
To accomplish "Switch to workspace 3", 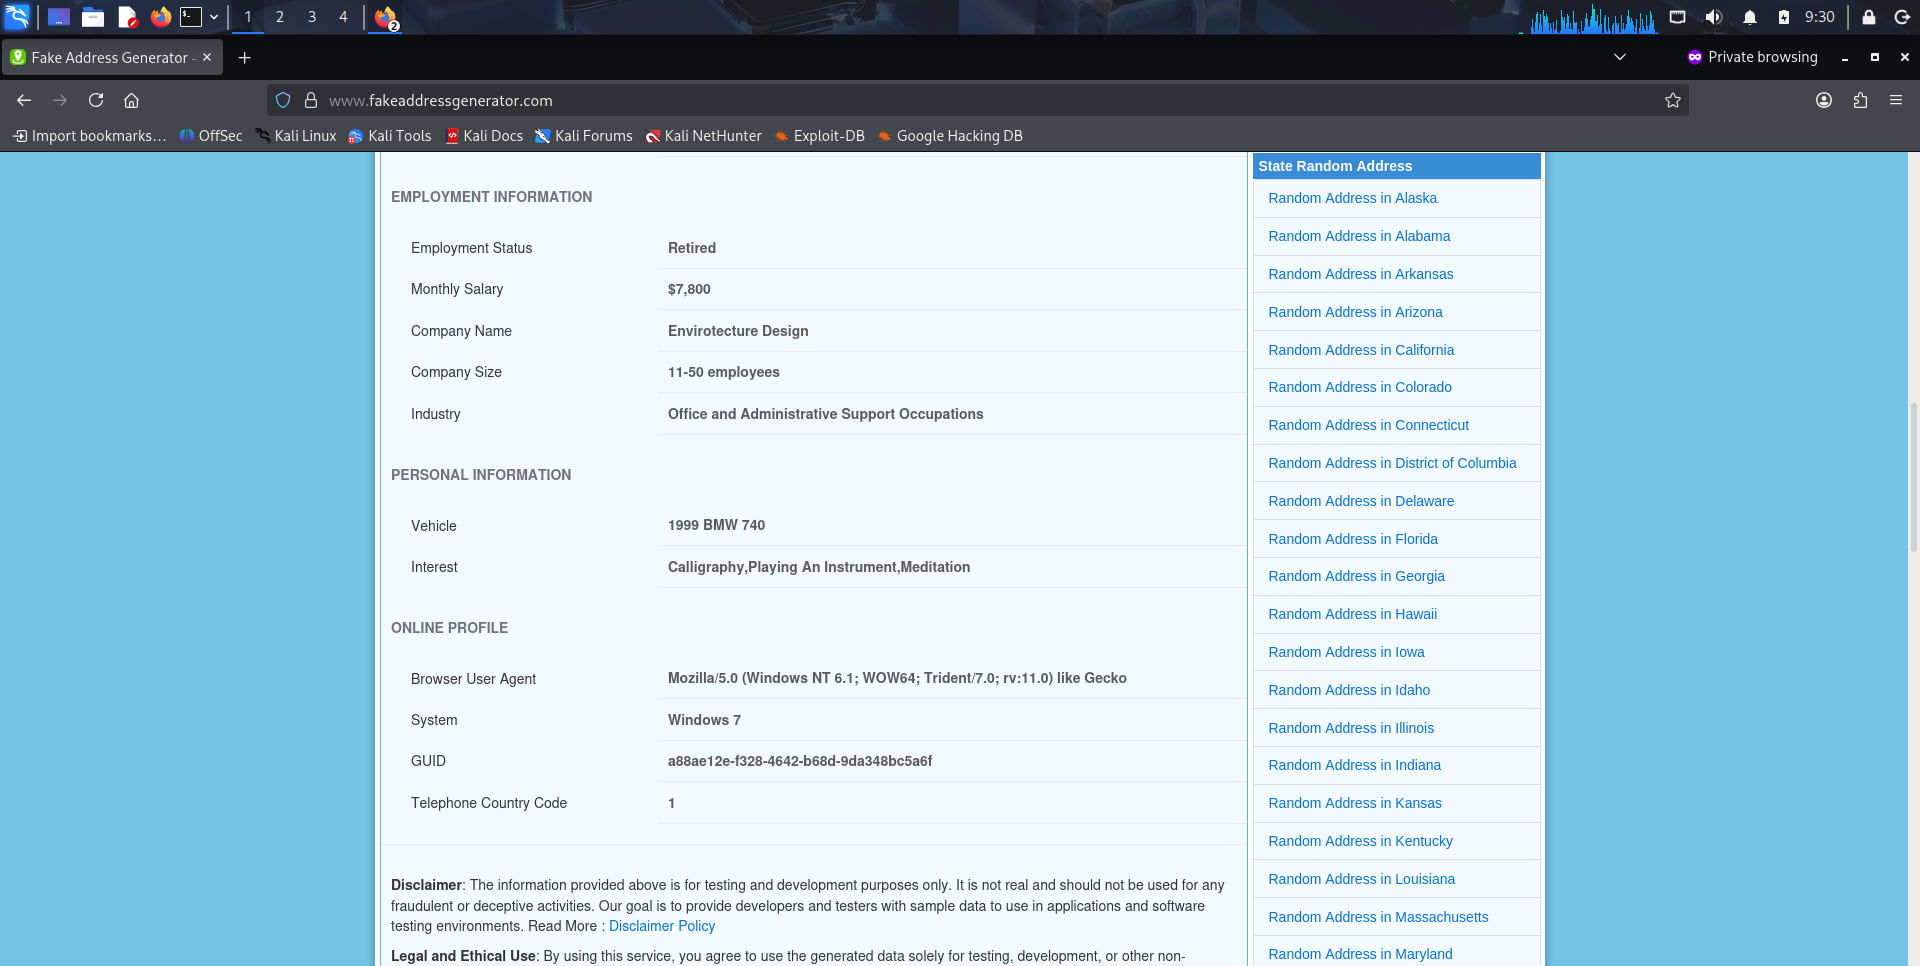I will (312, 17).
